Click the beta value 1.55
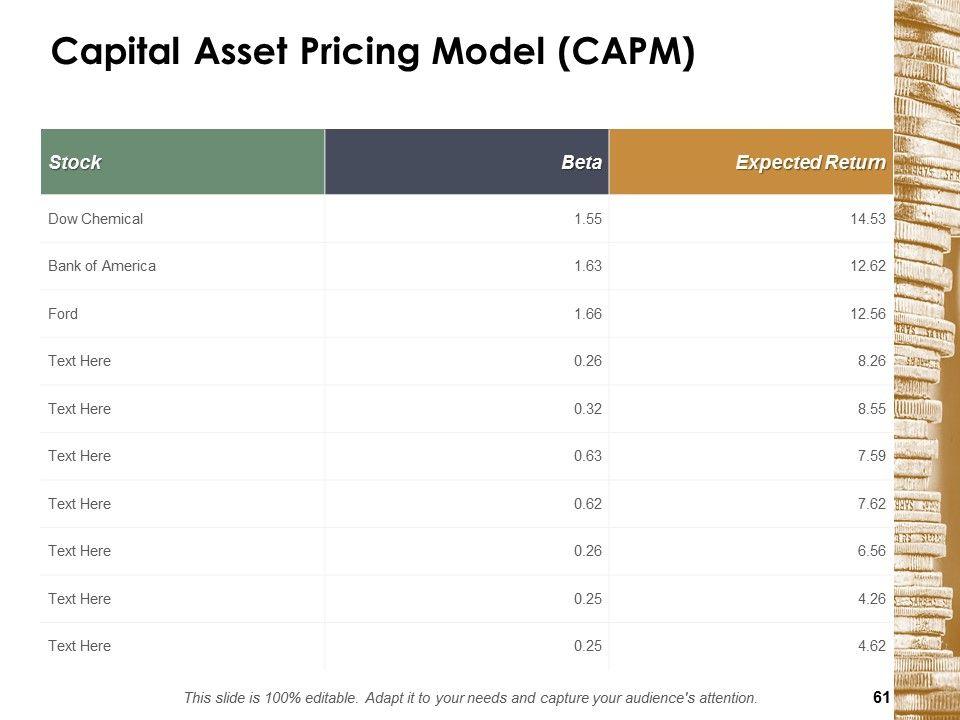The height and width of the screenshot is (720, 960). (x=587, y=218)
